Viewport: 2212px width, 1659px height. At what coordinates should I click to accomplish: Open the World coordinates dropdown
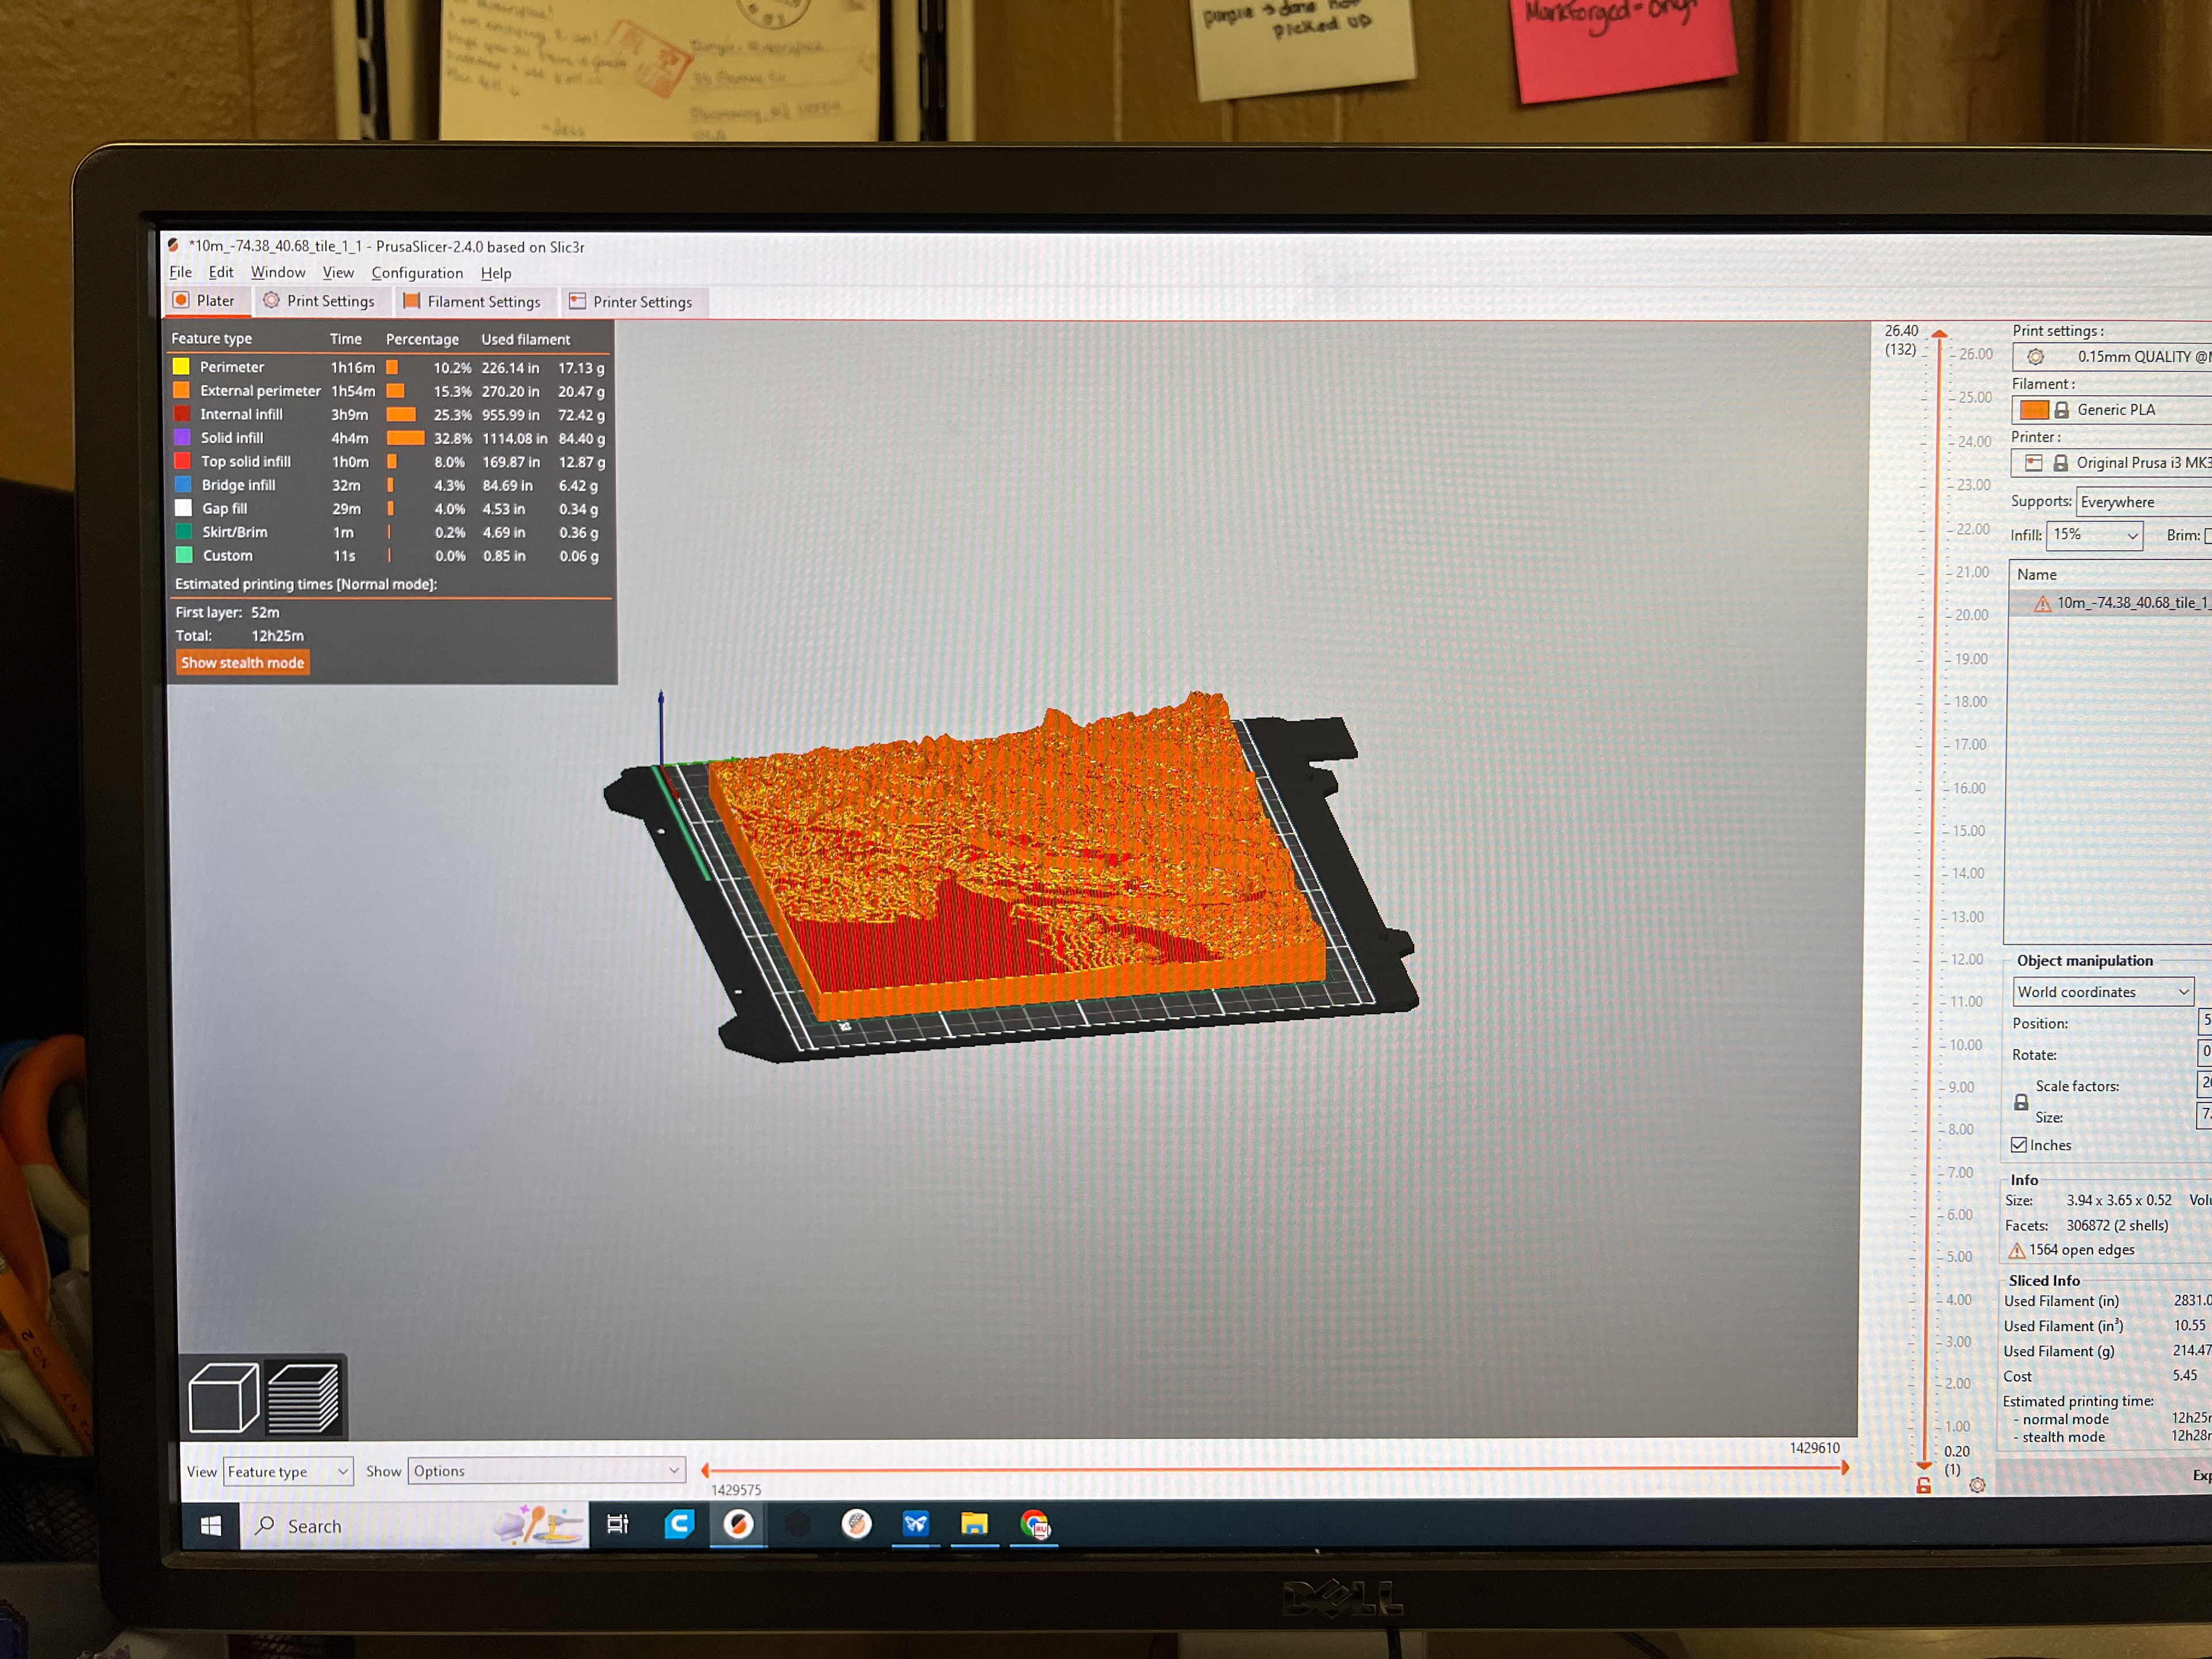tap(2103, 992)
